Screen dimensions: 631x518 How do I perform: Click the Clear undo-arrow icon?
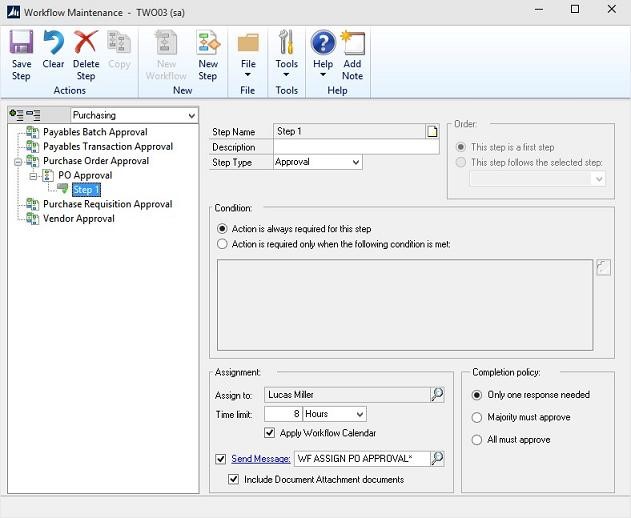[x=53, y=42]
